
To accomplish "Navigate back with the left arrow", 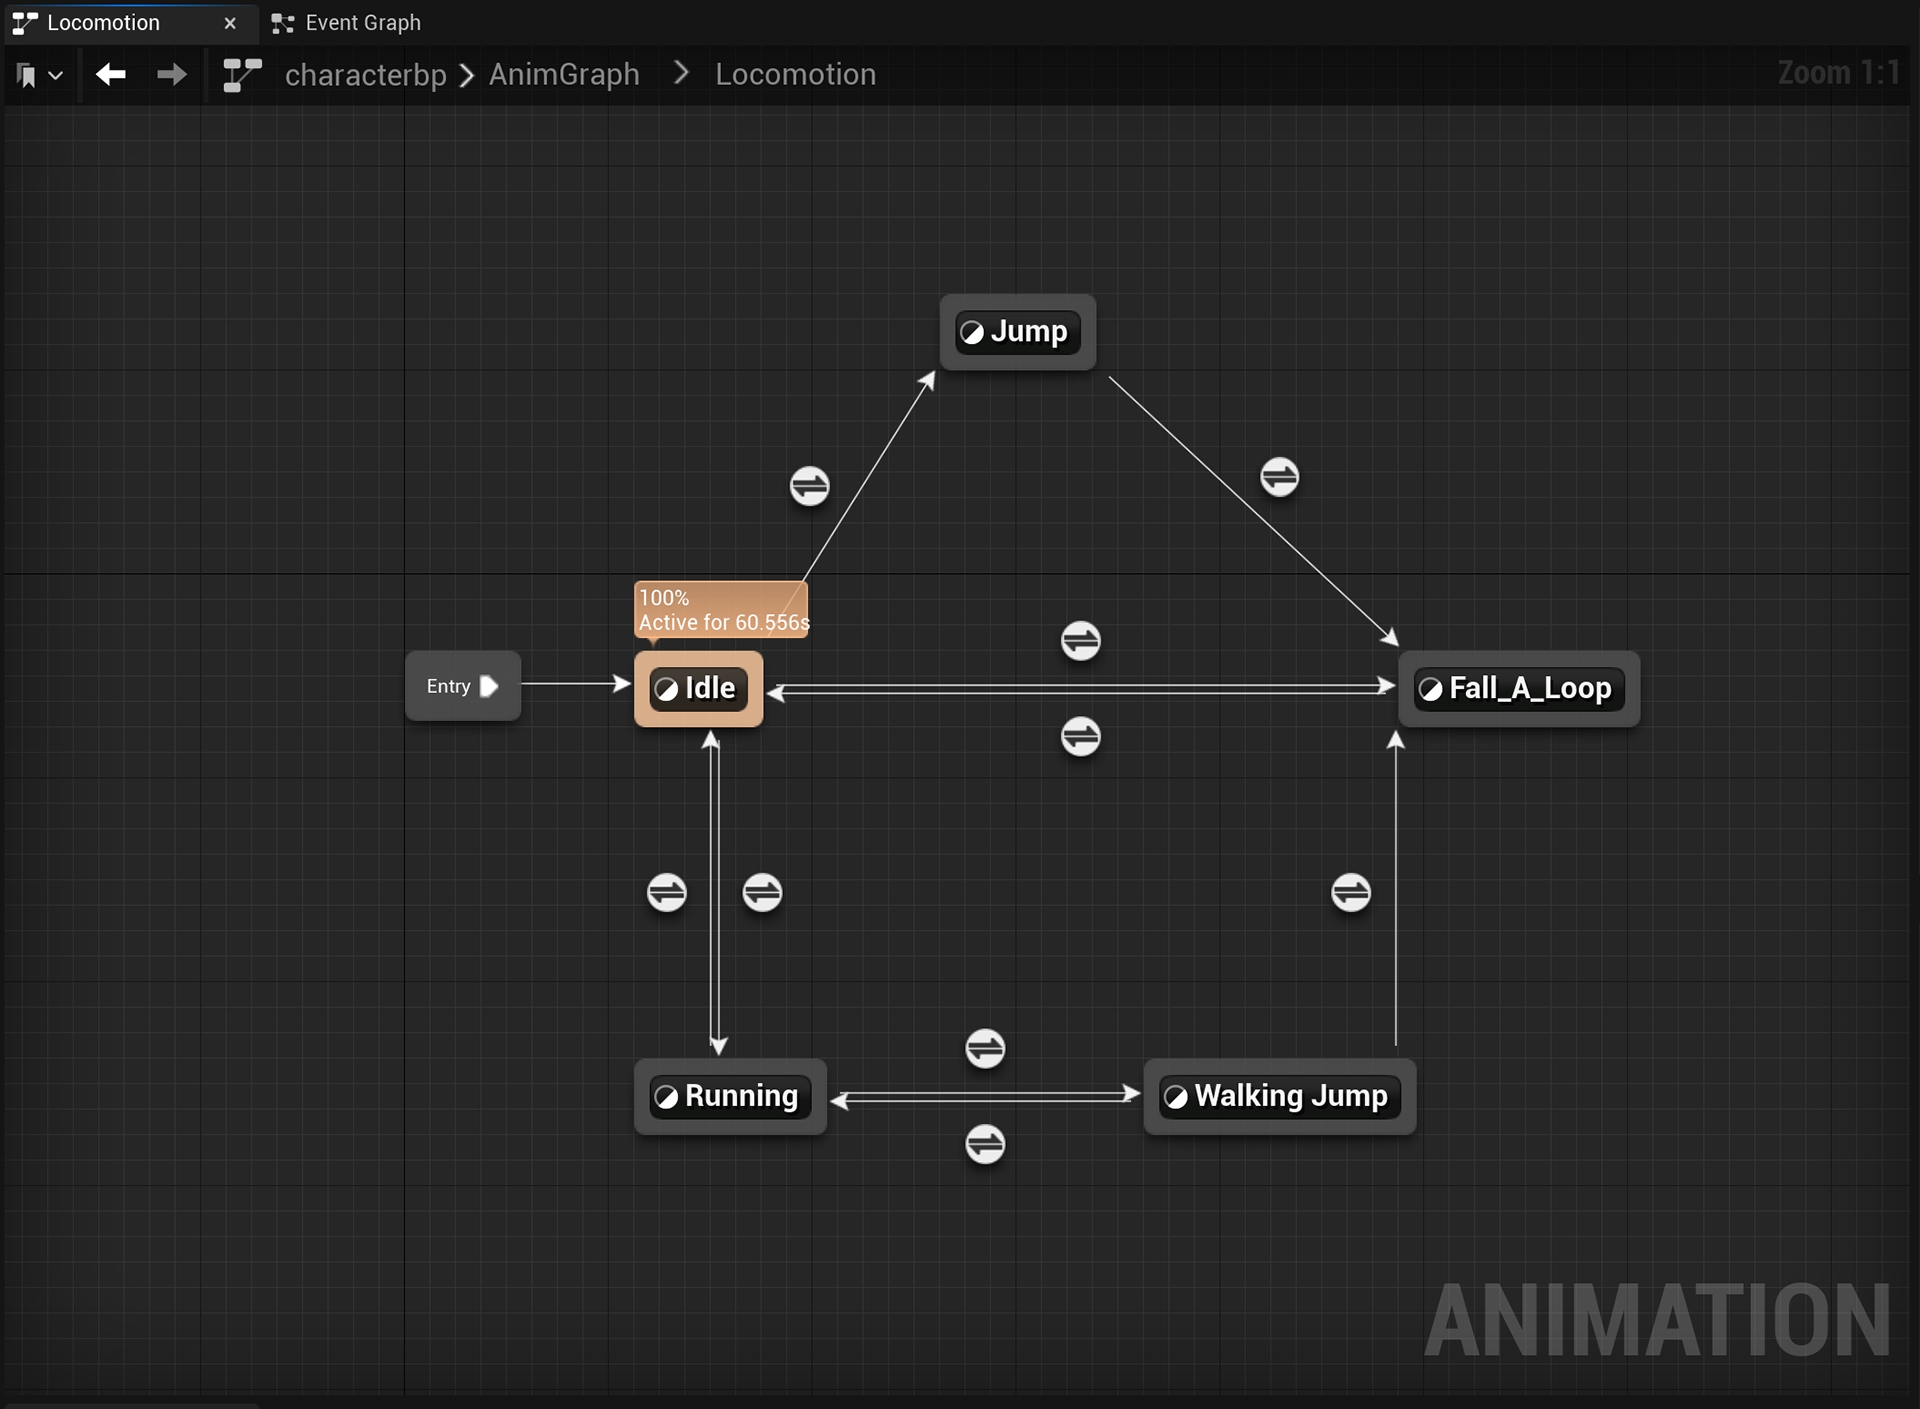I will (110, 74).
